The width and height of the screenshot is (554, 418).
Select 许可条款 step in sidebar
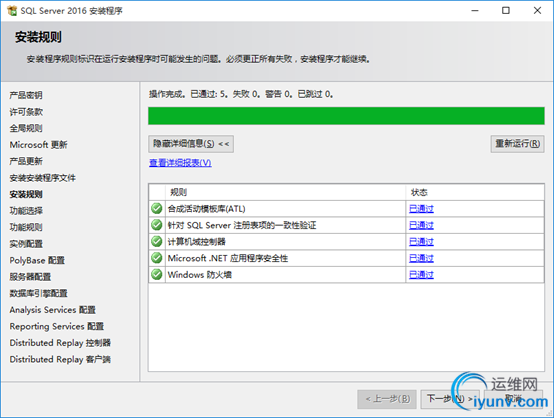(x=26, y=112)
